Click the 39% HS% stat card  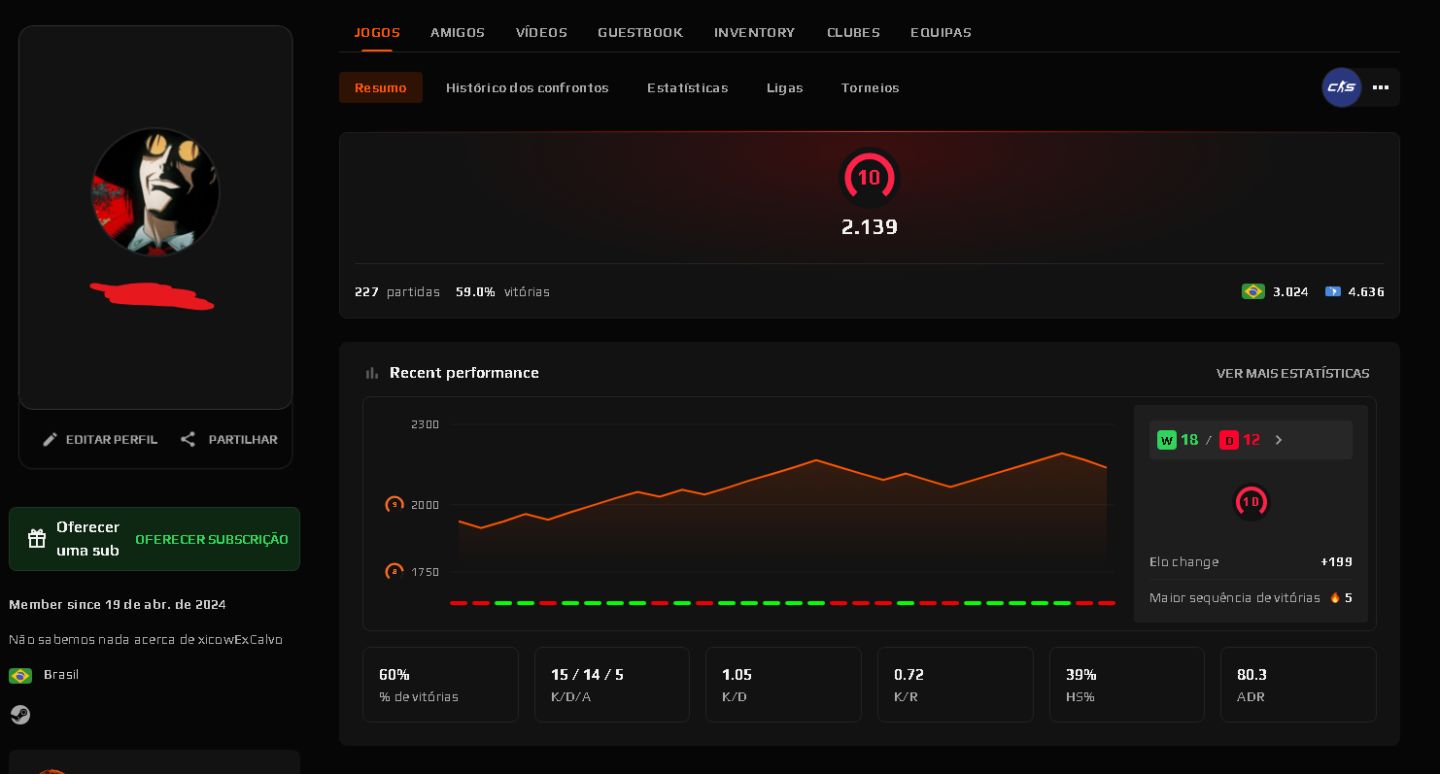click(1127, 684)
